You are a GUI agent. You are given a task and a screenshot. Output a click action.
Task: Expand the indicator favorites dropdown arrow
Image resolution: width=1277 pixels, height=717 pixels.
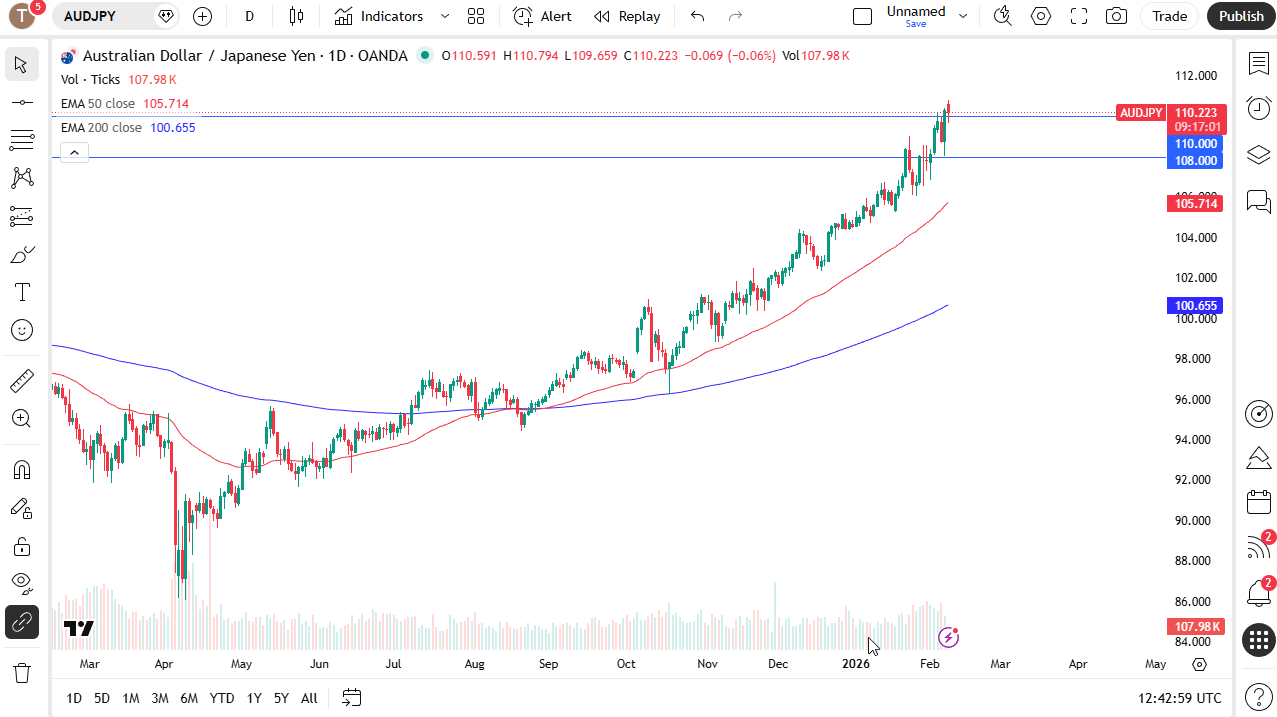click(445, 16)
